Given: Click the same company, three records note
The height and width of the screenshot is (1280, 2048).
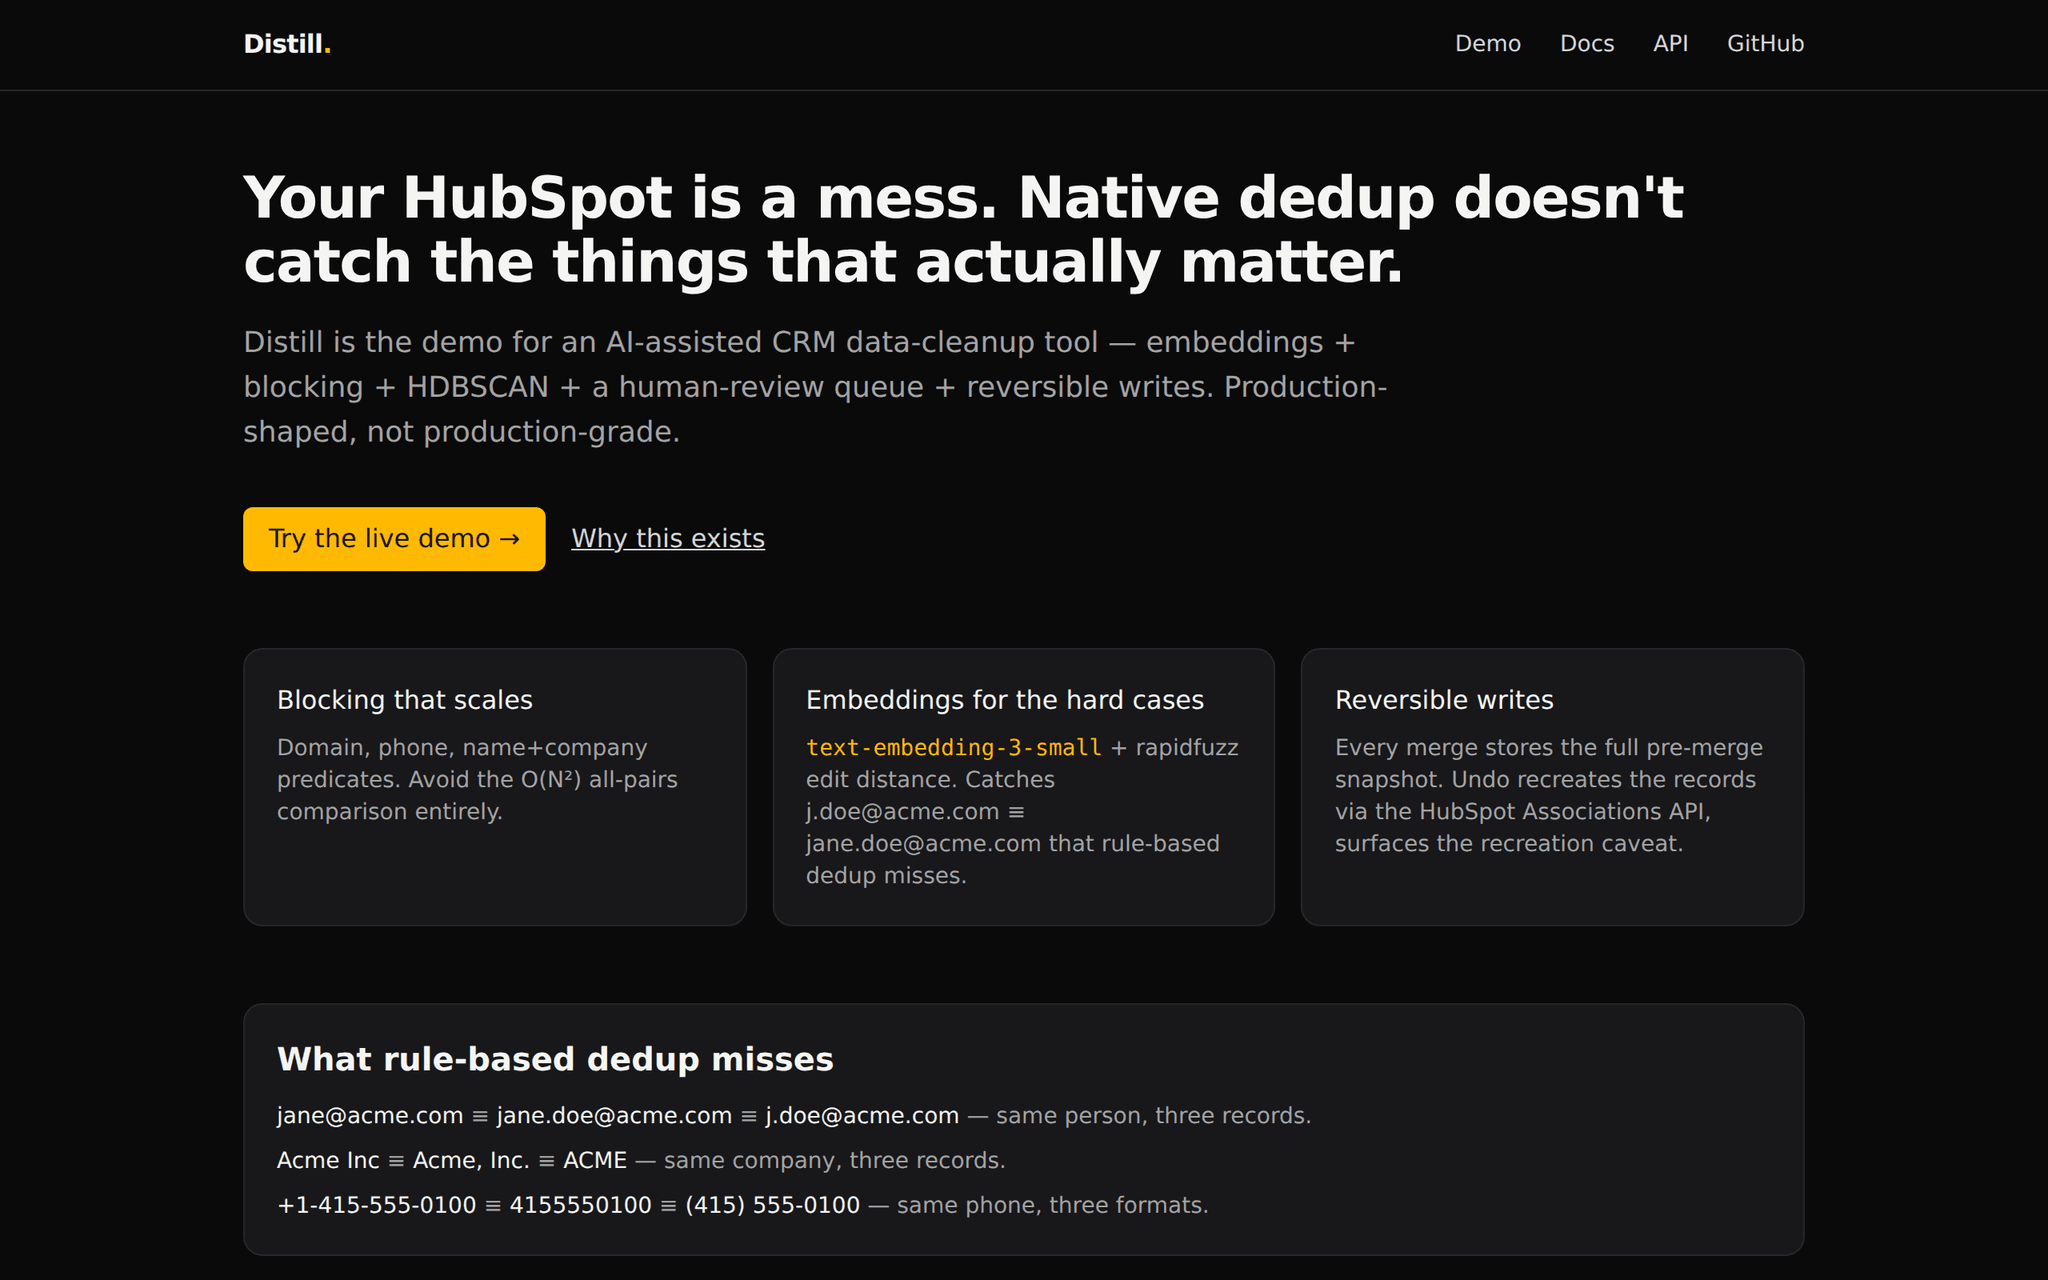Looking at the screenshot, I should coord(834,1161).
